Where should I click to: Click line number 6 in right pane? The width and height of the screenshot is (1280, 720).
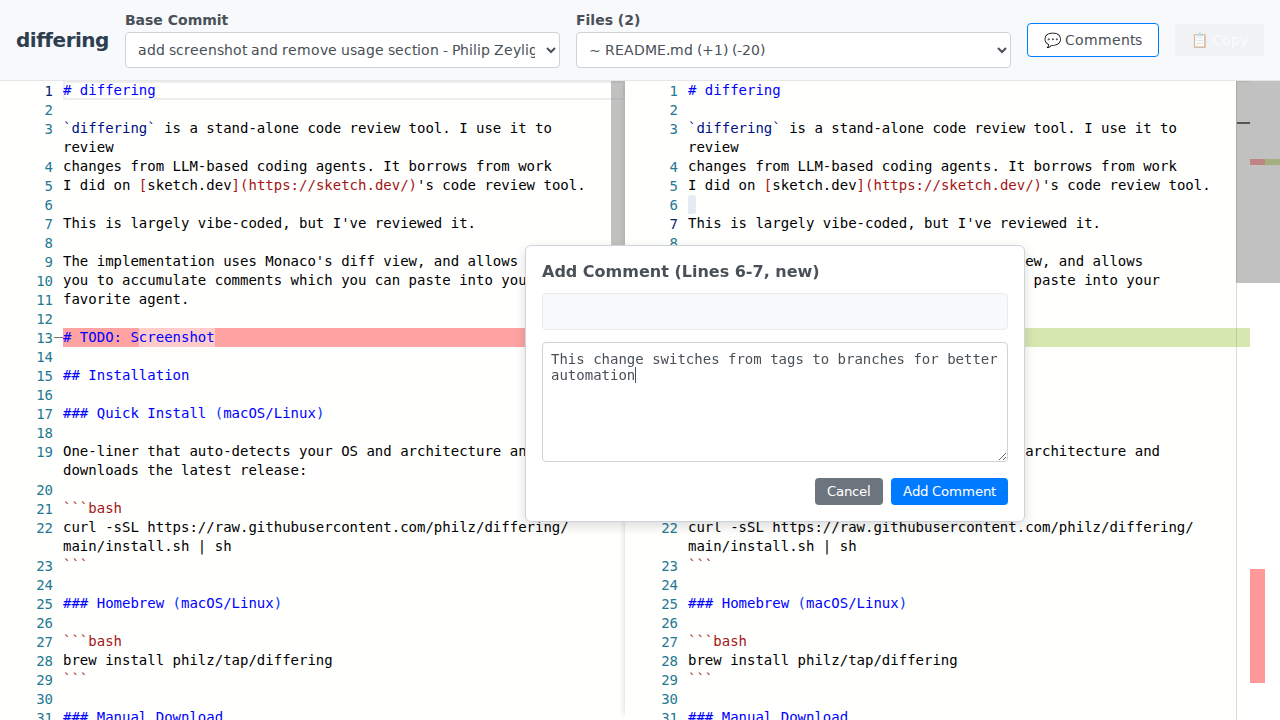click(673, 204)
